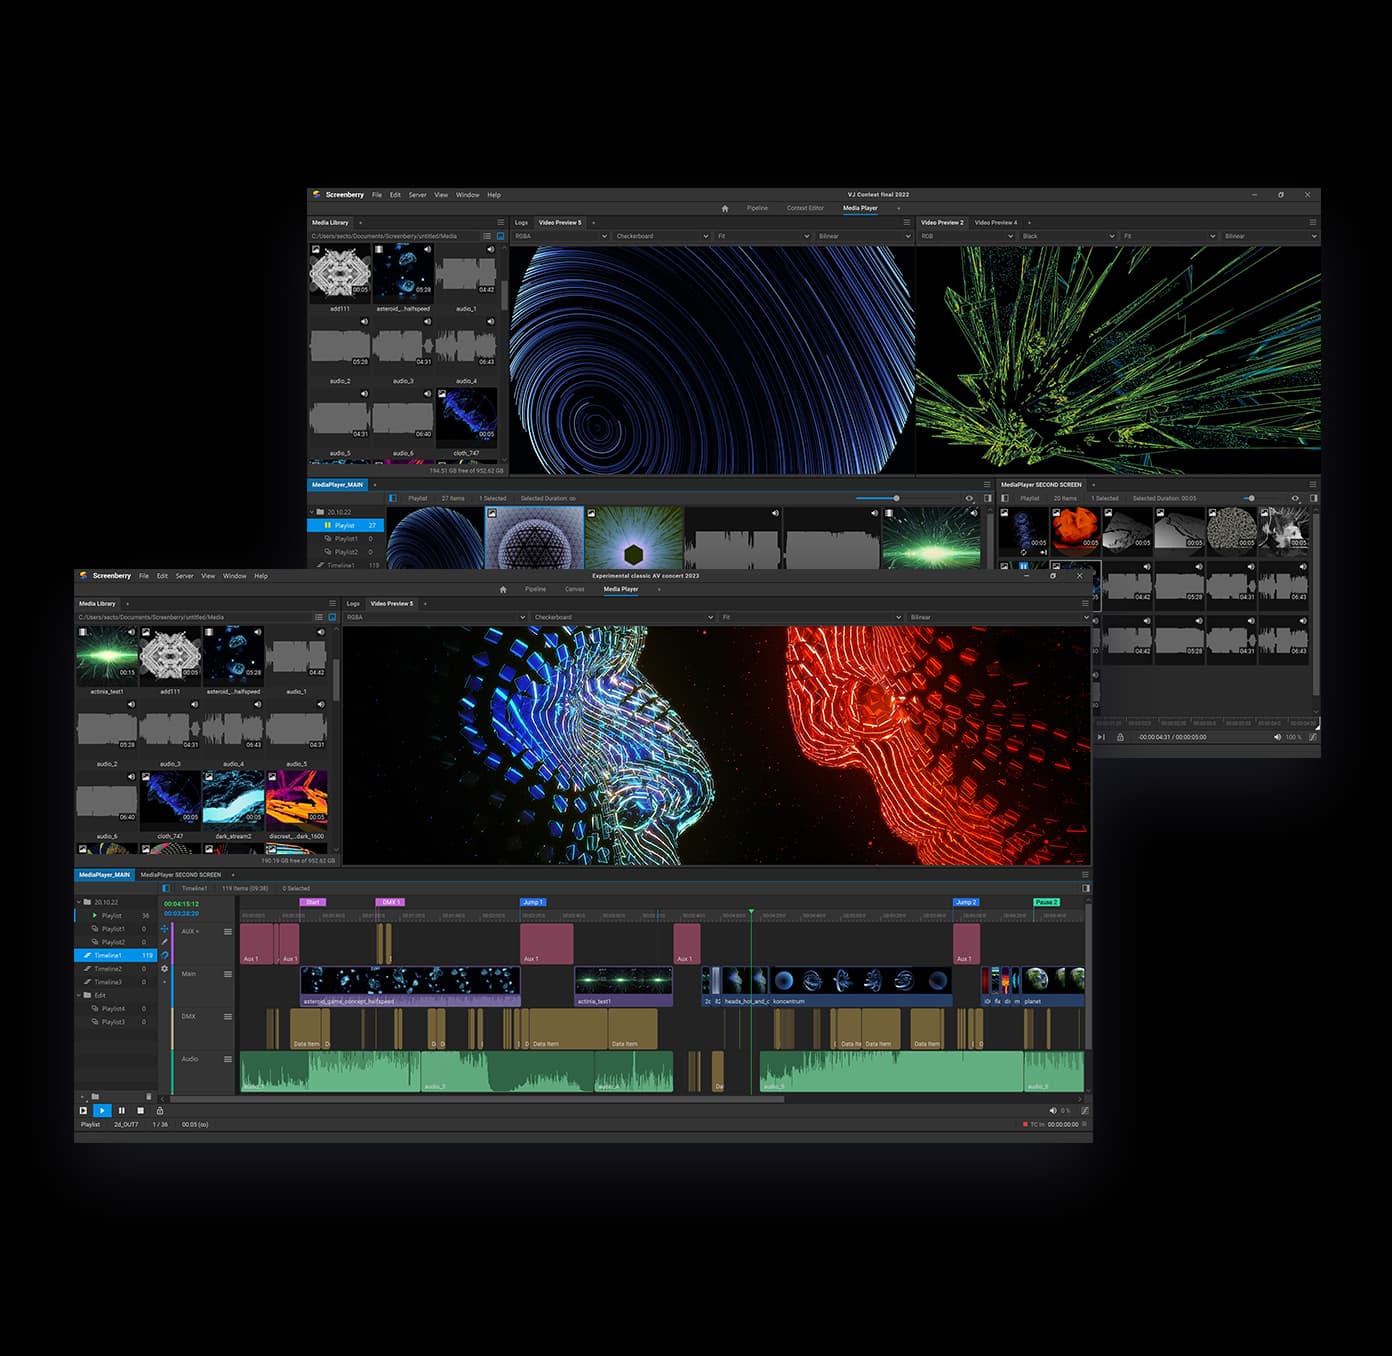The width and height of the screenshot is (1392, 1356).
Task: Click the Start marker on the timeline
Action: pyautogui.click(x=312, y=902)
